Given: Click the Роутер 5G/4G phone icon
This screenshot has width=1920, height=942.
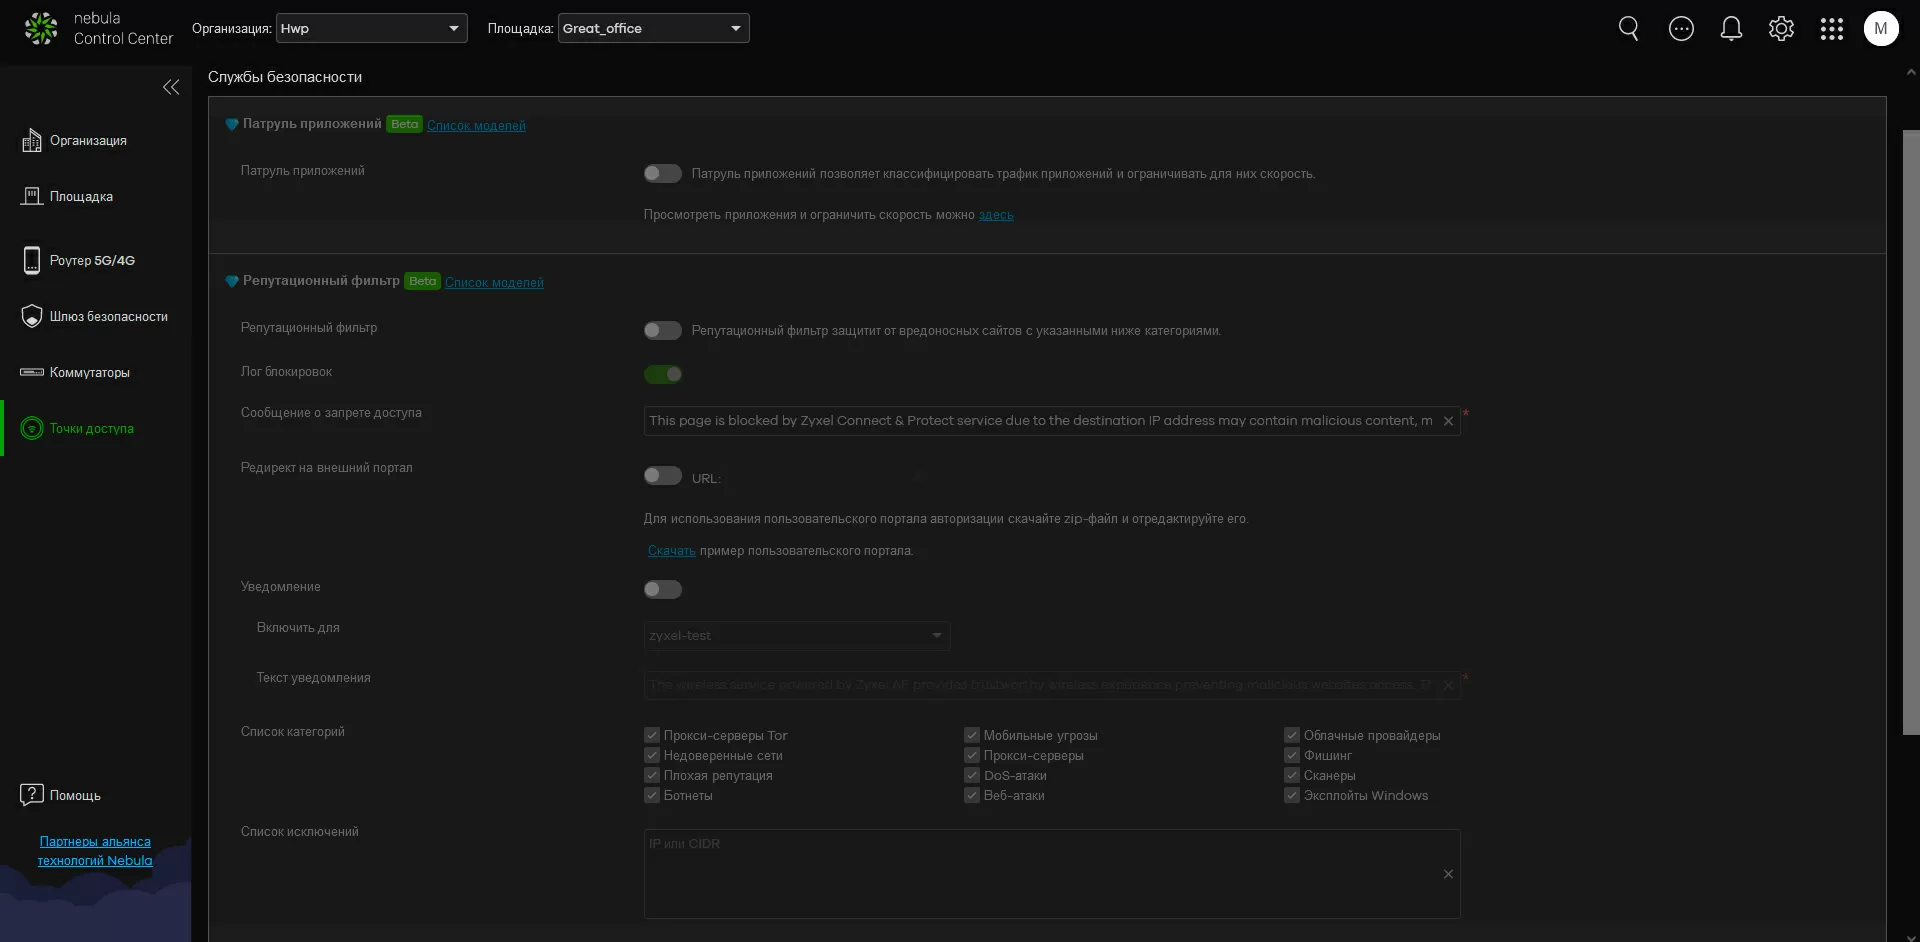Looking at the screenshot, I should pyautogui.click(x=32, y=260).
